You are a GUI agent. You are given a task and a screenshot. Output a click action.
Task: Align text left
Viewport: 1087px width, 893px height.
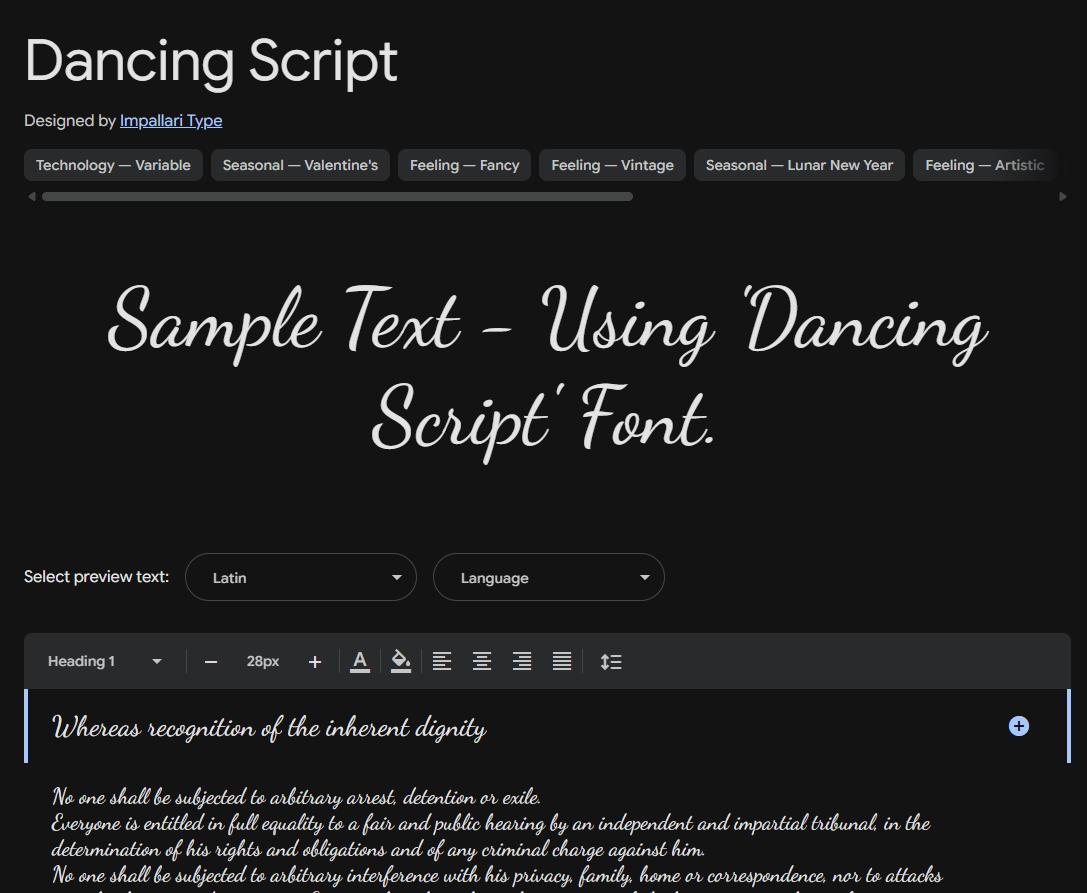click(x=442, y=661)
